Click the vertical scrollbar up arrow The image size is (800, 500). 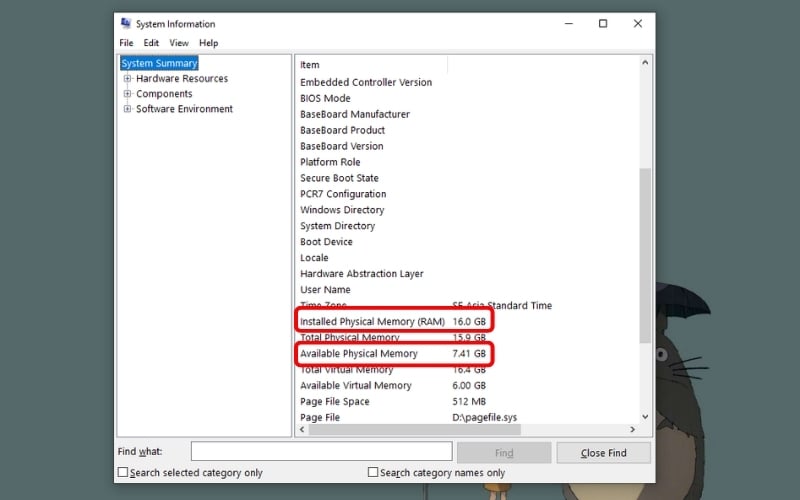coord(645,63)
